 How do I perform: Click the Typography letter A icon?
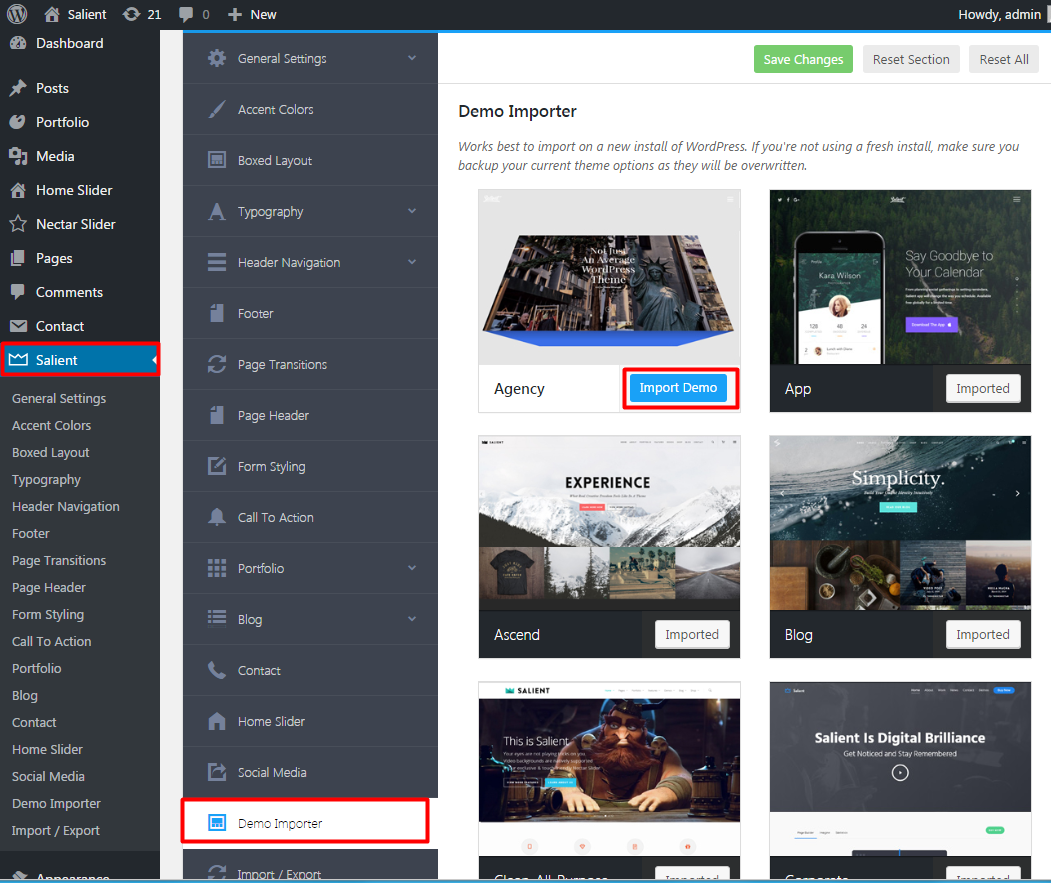tap(217, 211)
